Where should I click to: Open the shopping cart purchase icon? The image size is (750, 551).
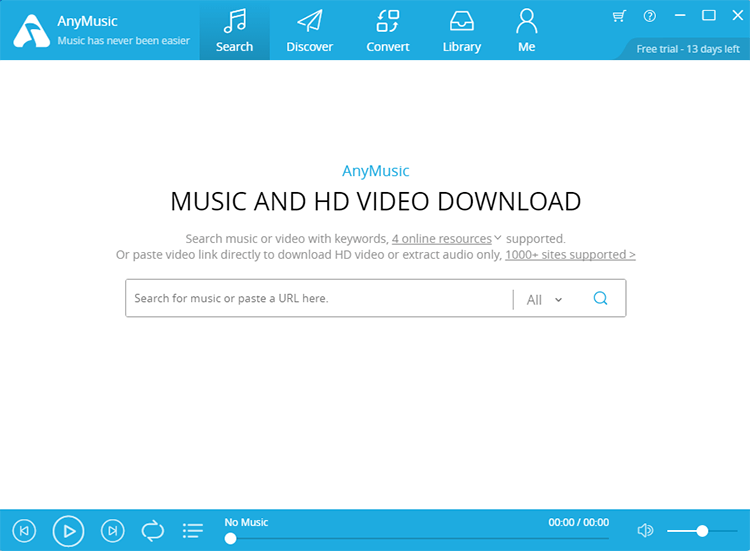pyautogui.click(x=619, y=16)
